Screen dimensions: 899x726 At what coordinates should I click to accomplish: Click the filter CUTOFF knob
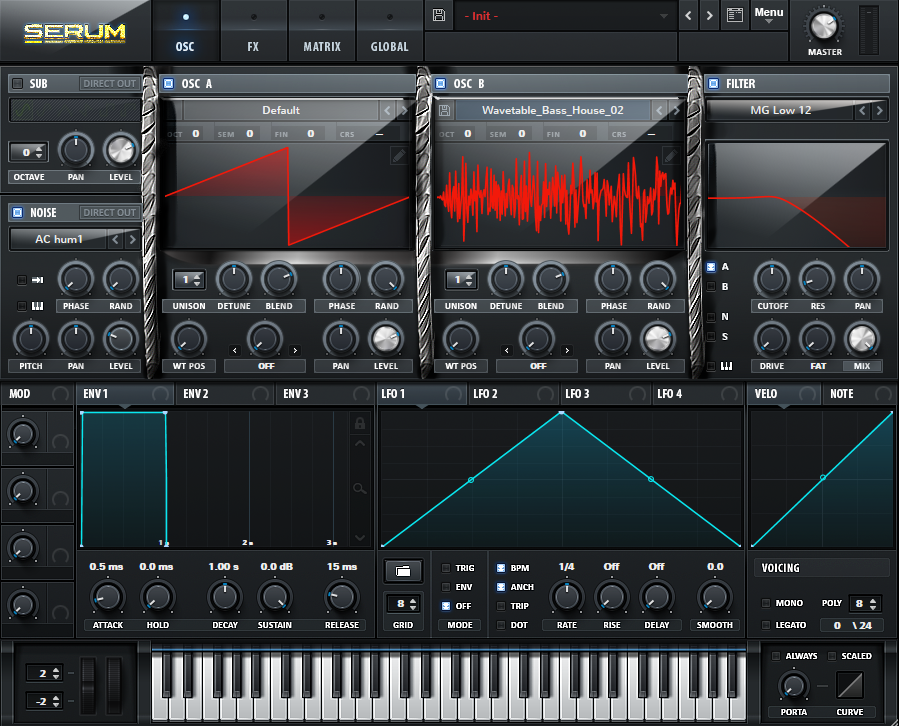point(772,279)
